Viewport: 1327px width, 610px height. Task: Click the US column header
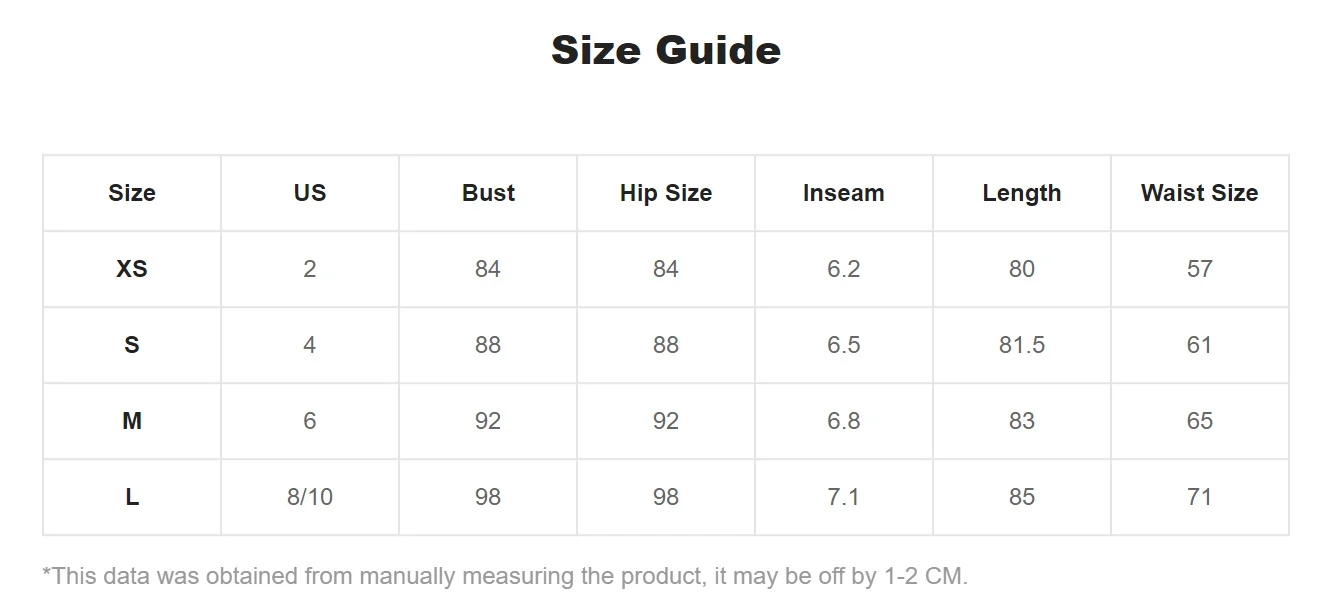pos(310,193)
